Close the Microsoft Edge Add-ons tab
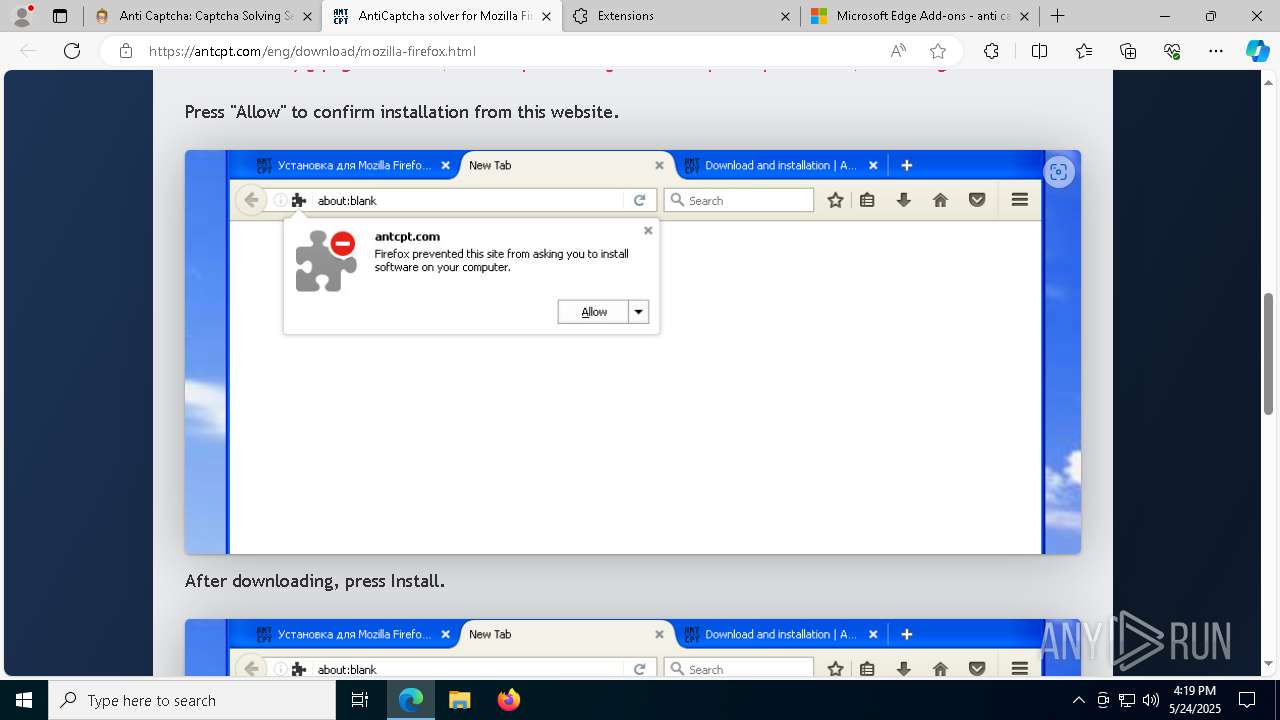The image size is (1280, 720). click(x=1024, y=16)
